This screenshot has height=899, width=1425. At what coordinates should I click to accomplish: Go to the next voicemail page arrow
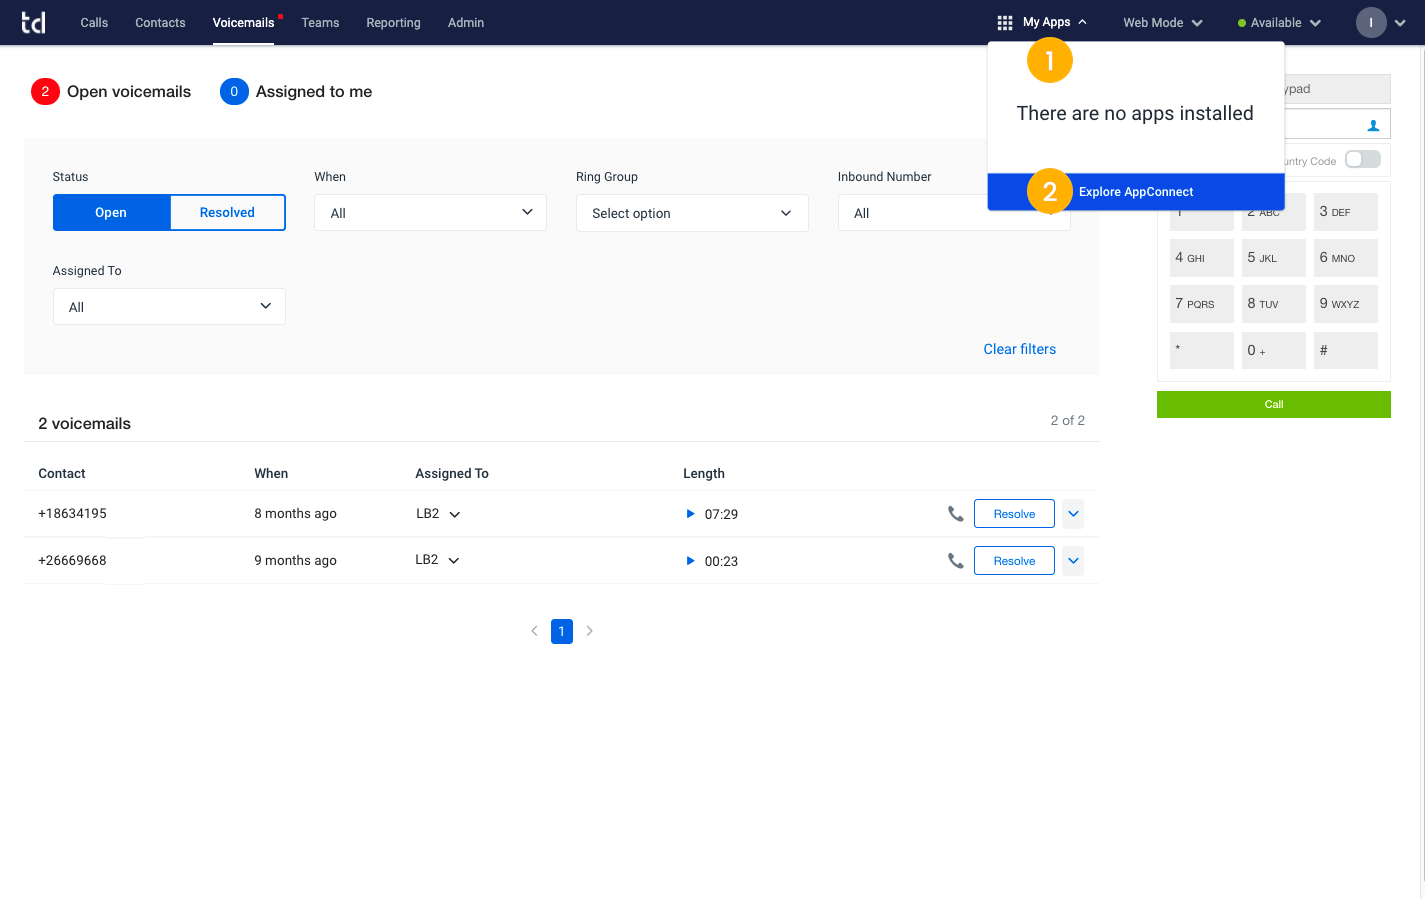(590, 631)
